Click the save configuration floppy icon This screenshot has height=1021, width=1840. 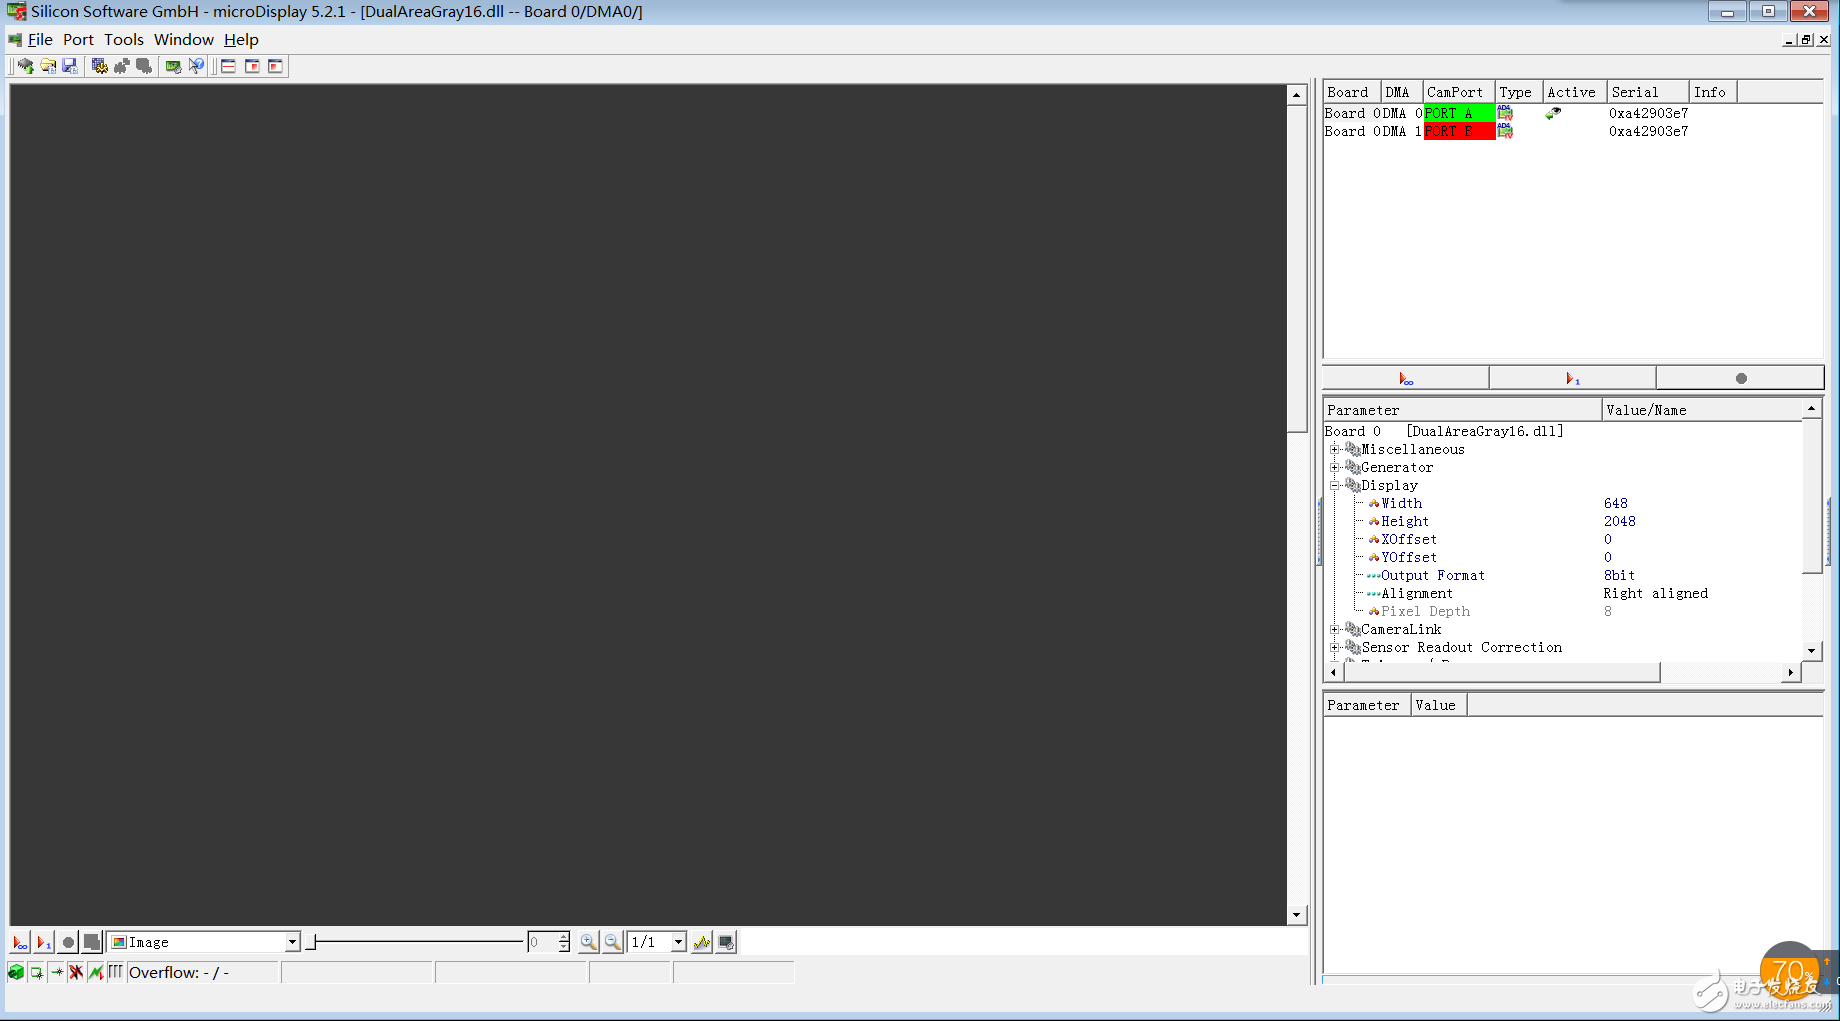[70, 66]
